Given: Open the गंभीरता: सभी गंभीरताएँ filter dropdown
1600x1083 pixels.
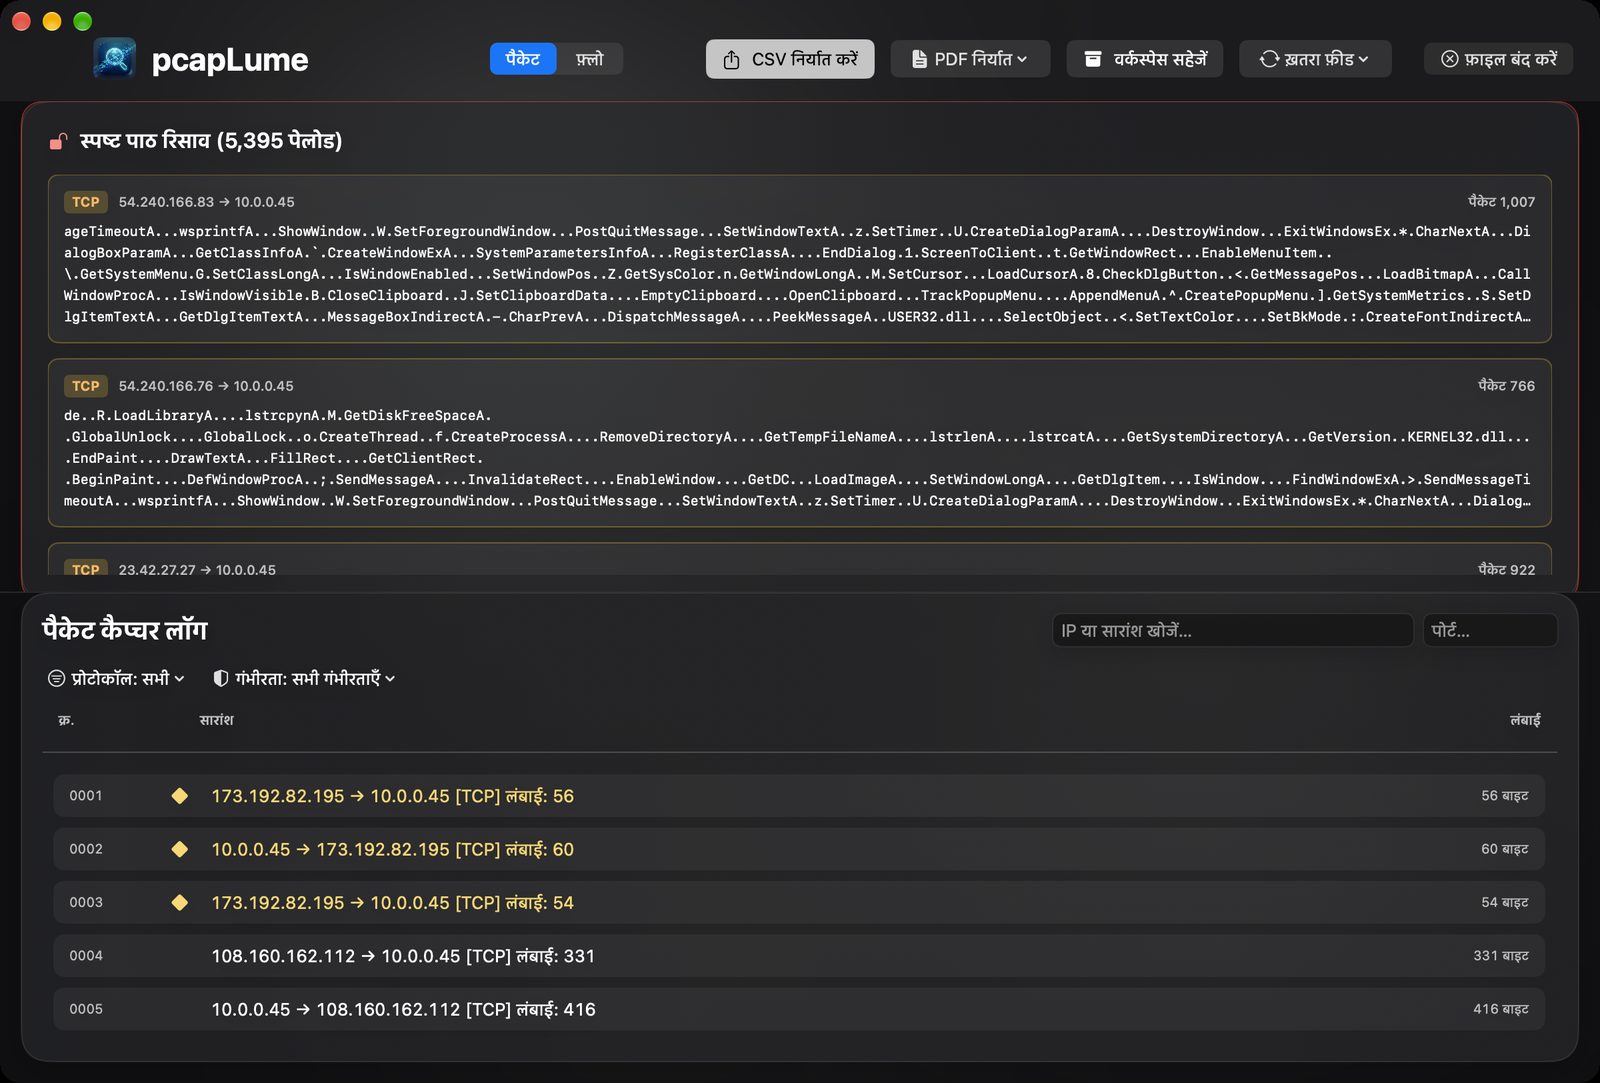Looking at the screenshot, I should tap(304, 678).
